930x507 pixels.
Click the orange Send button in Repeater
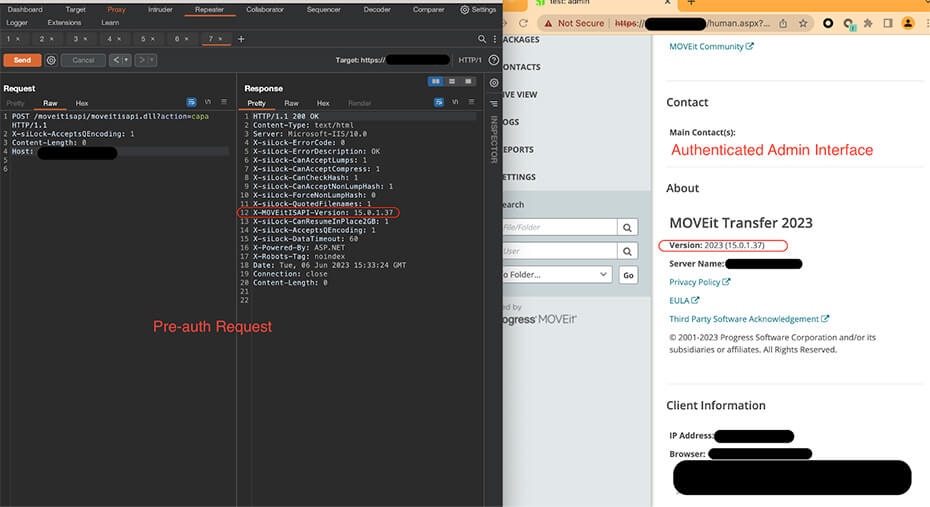coord(22,60)
